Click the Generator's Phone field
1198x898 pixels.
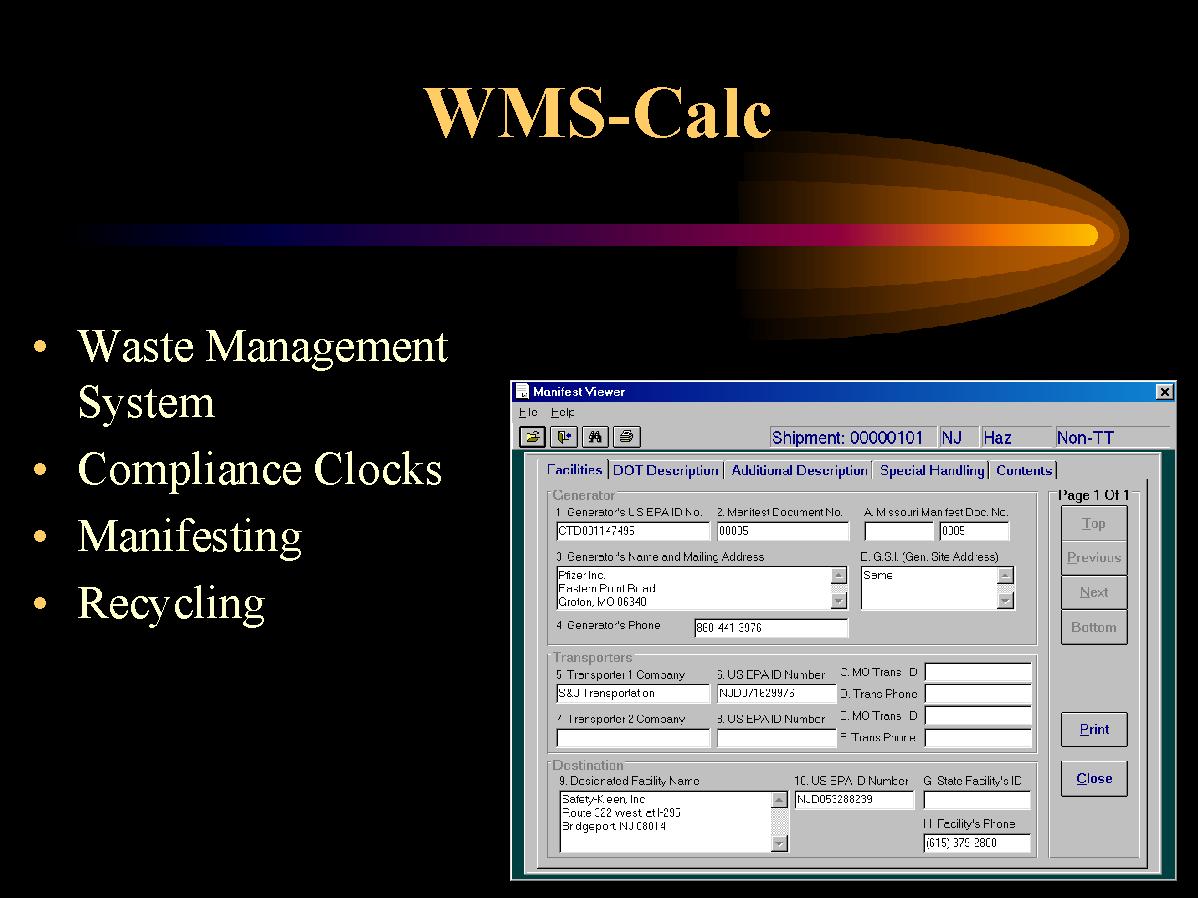(770, 629)
